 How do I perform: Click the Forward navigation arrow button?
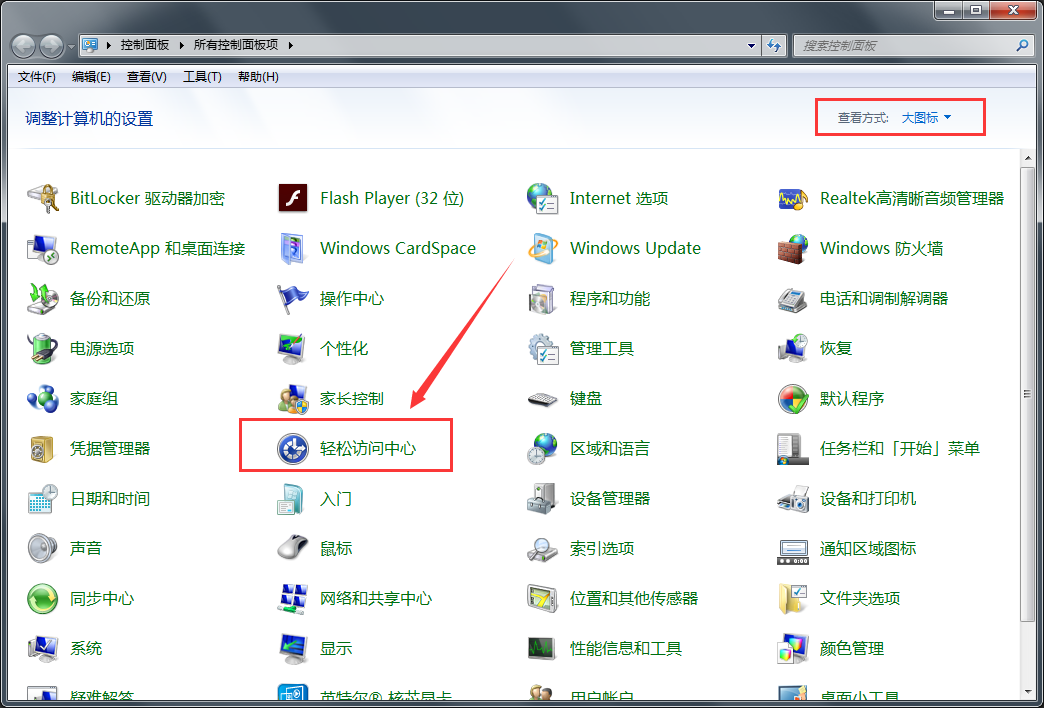[52, 46]
